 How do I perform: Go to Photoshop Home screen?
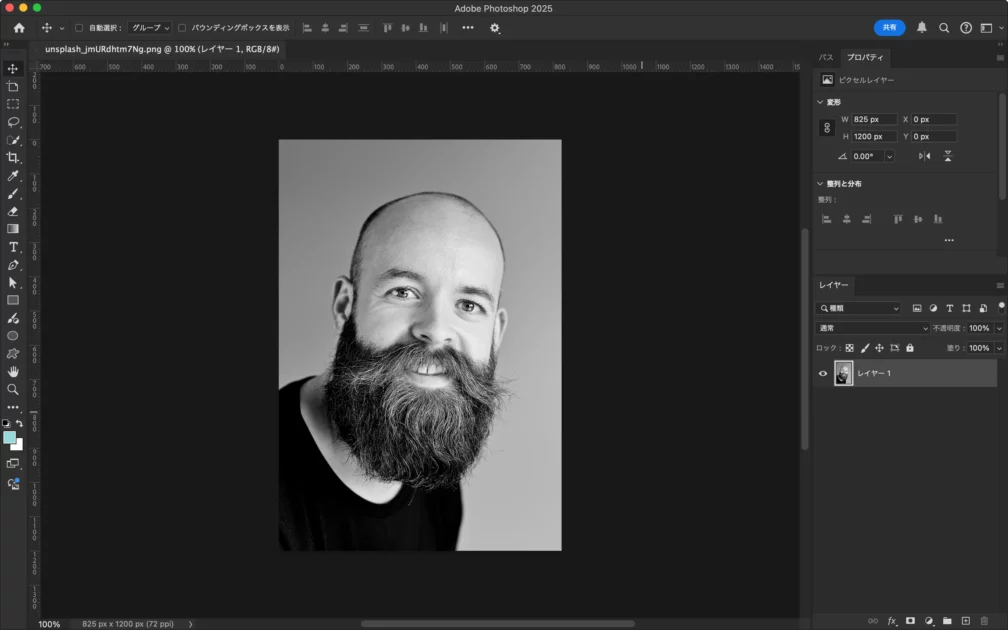19,28
